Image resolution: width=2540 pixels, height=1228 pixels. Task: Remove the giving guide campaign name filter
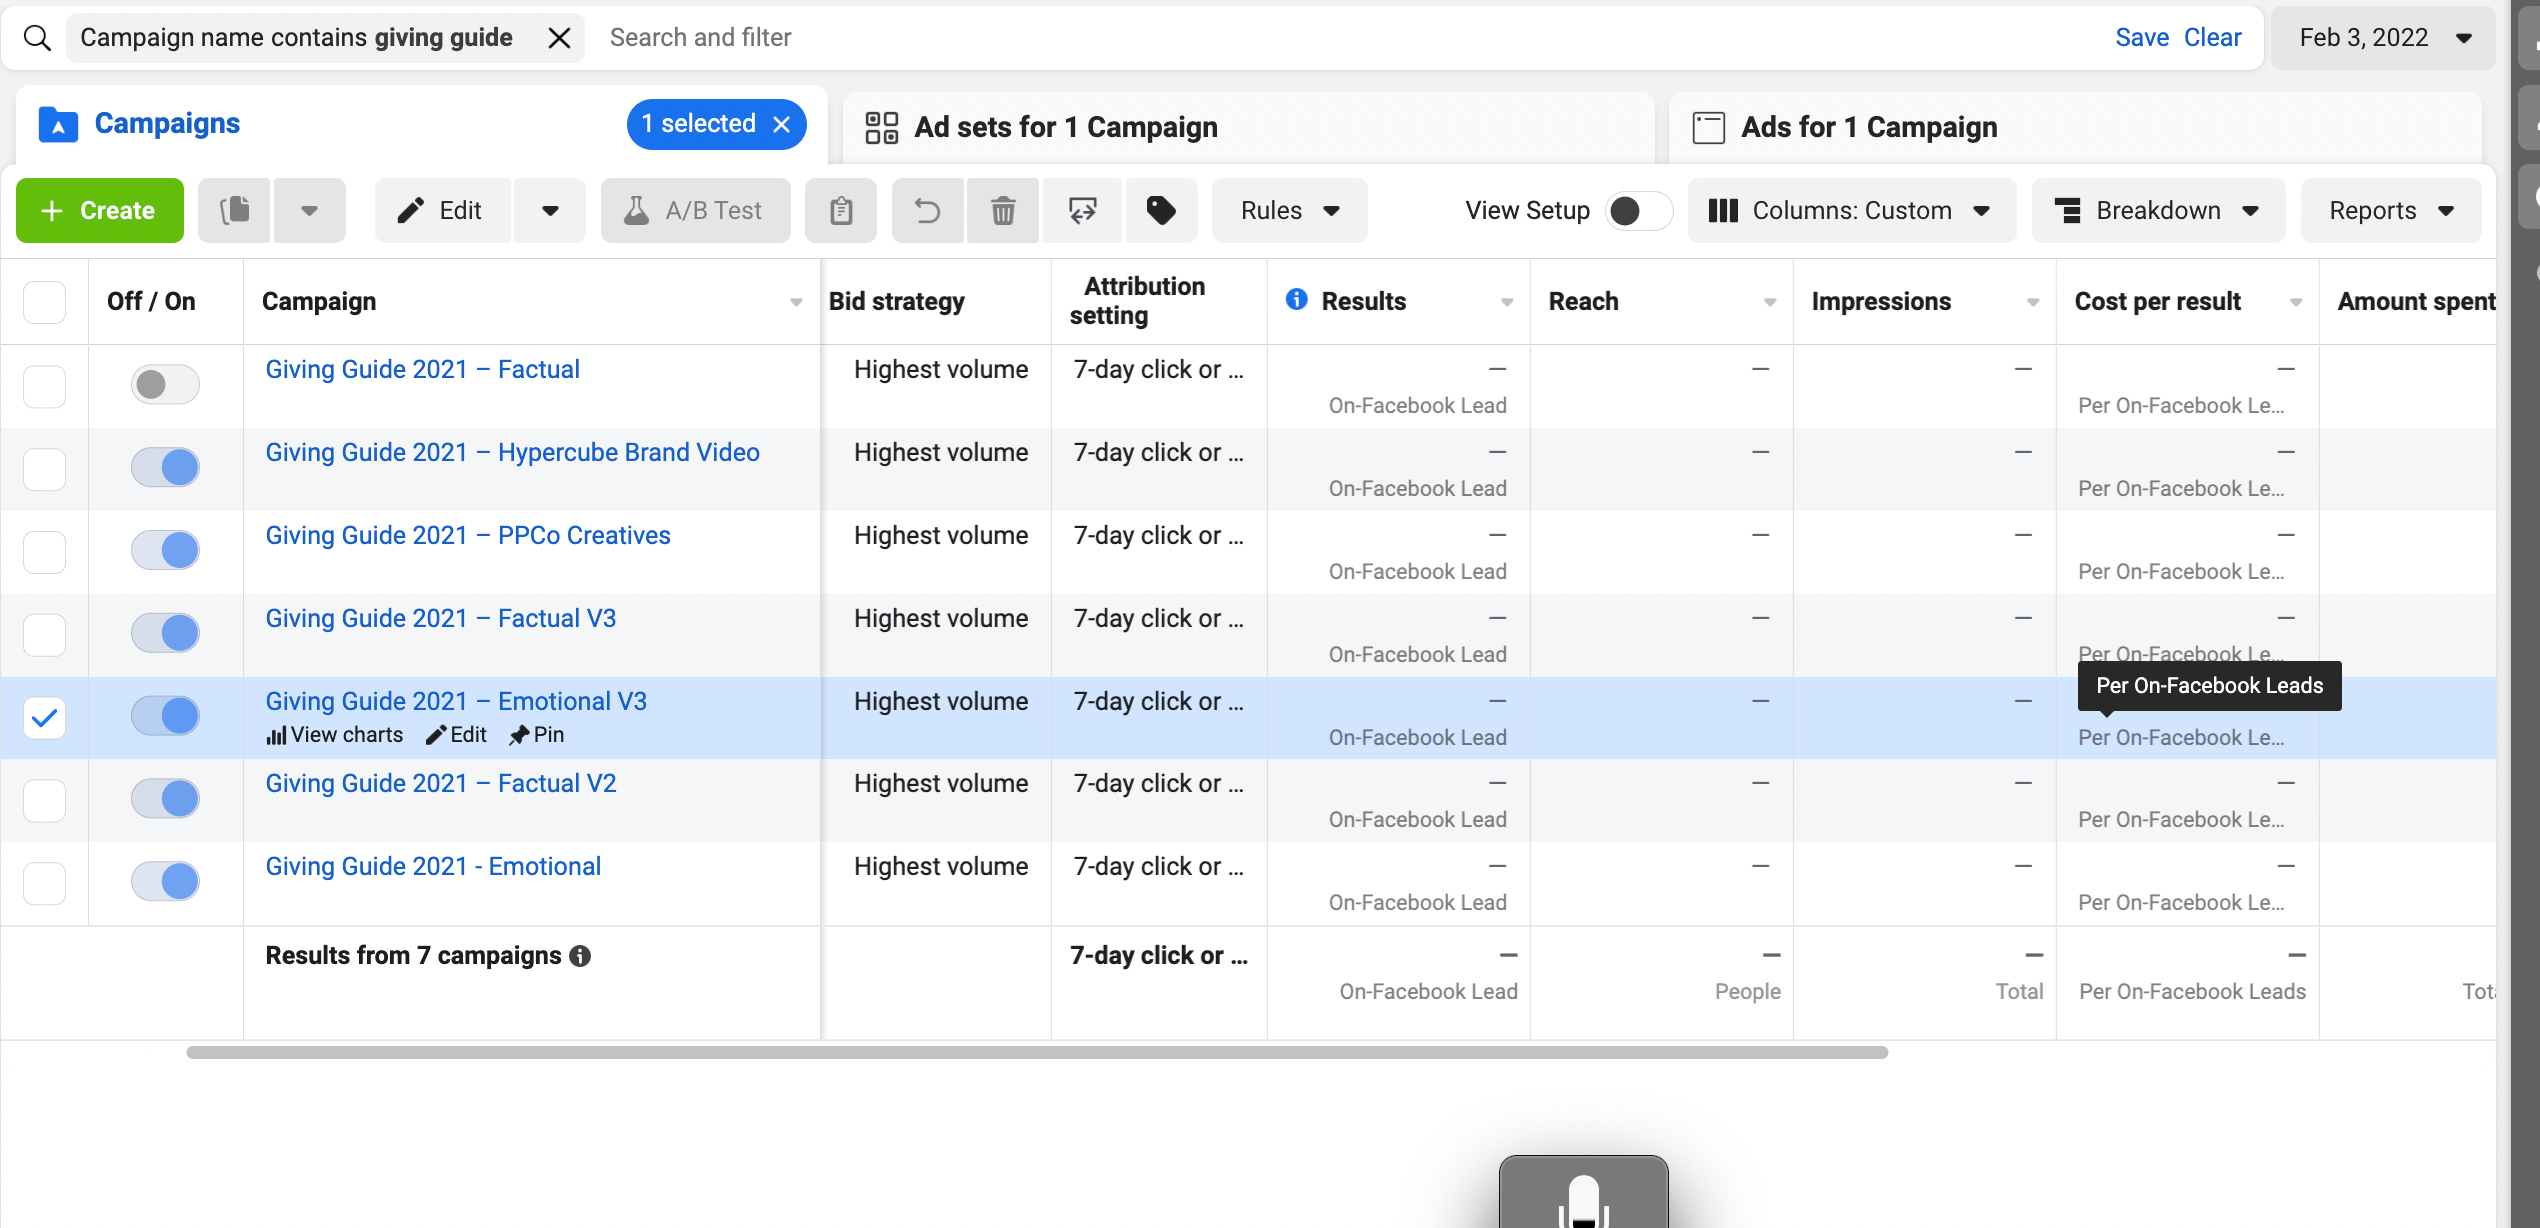pos(559,38)
